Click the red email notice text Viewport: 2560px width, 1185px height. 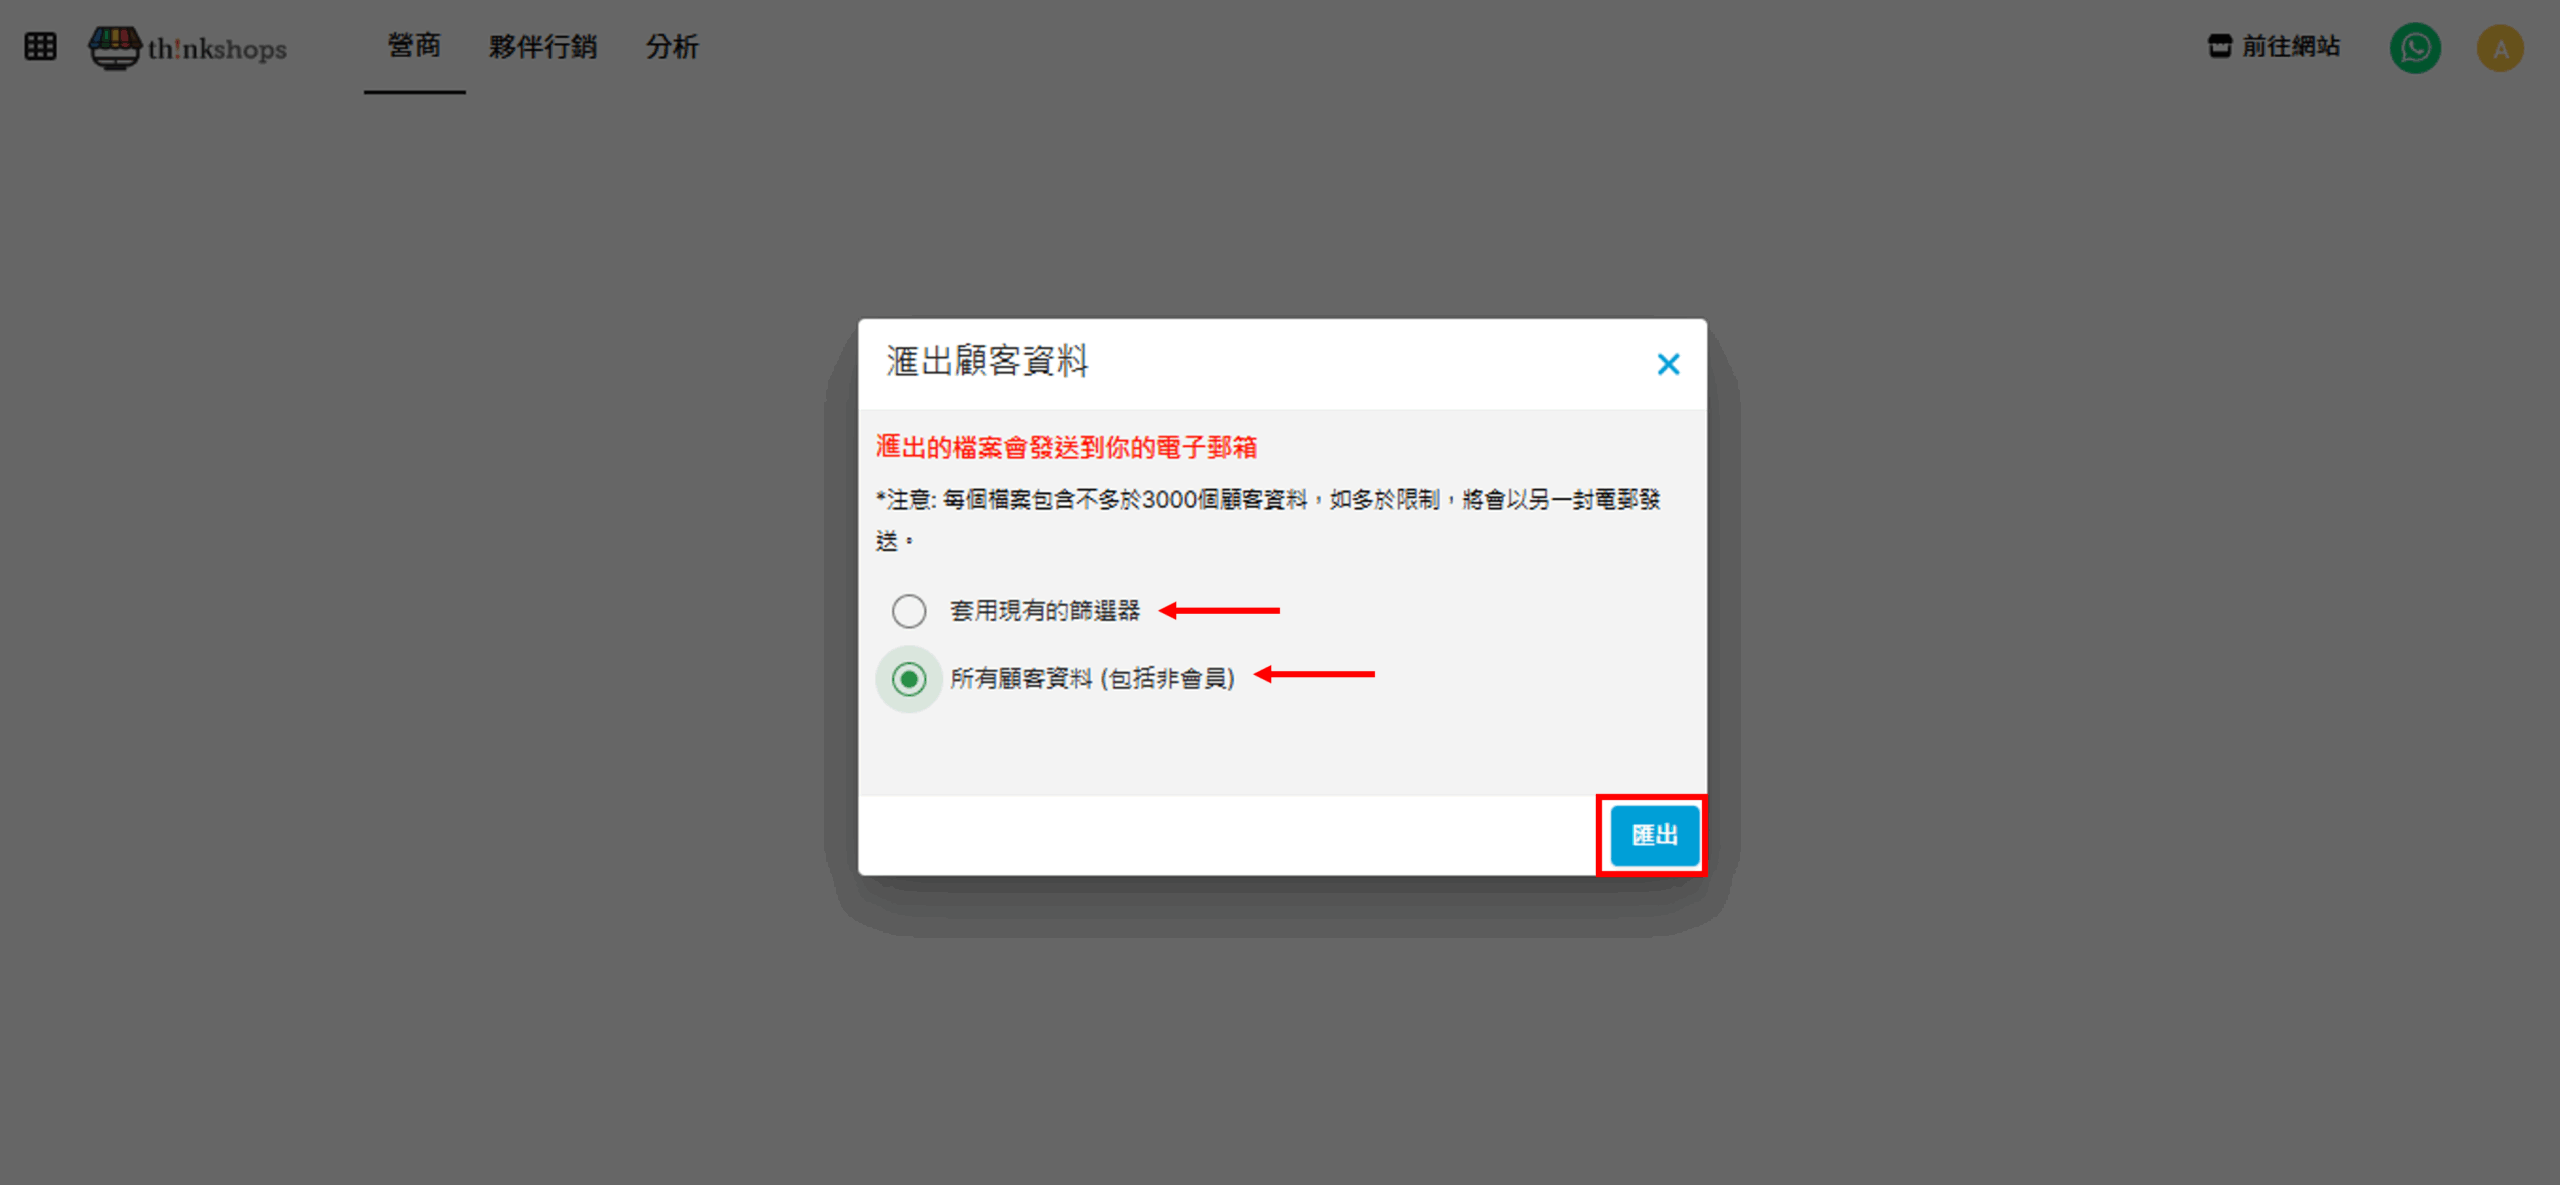pos(1066,447)
